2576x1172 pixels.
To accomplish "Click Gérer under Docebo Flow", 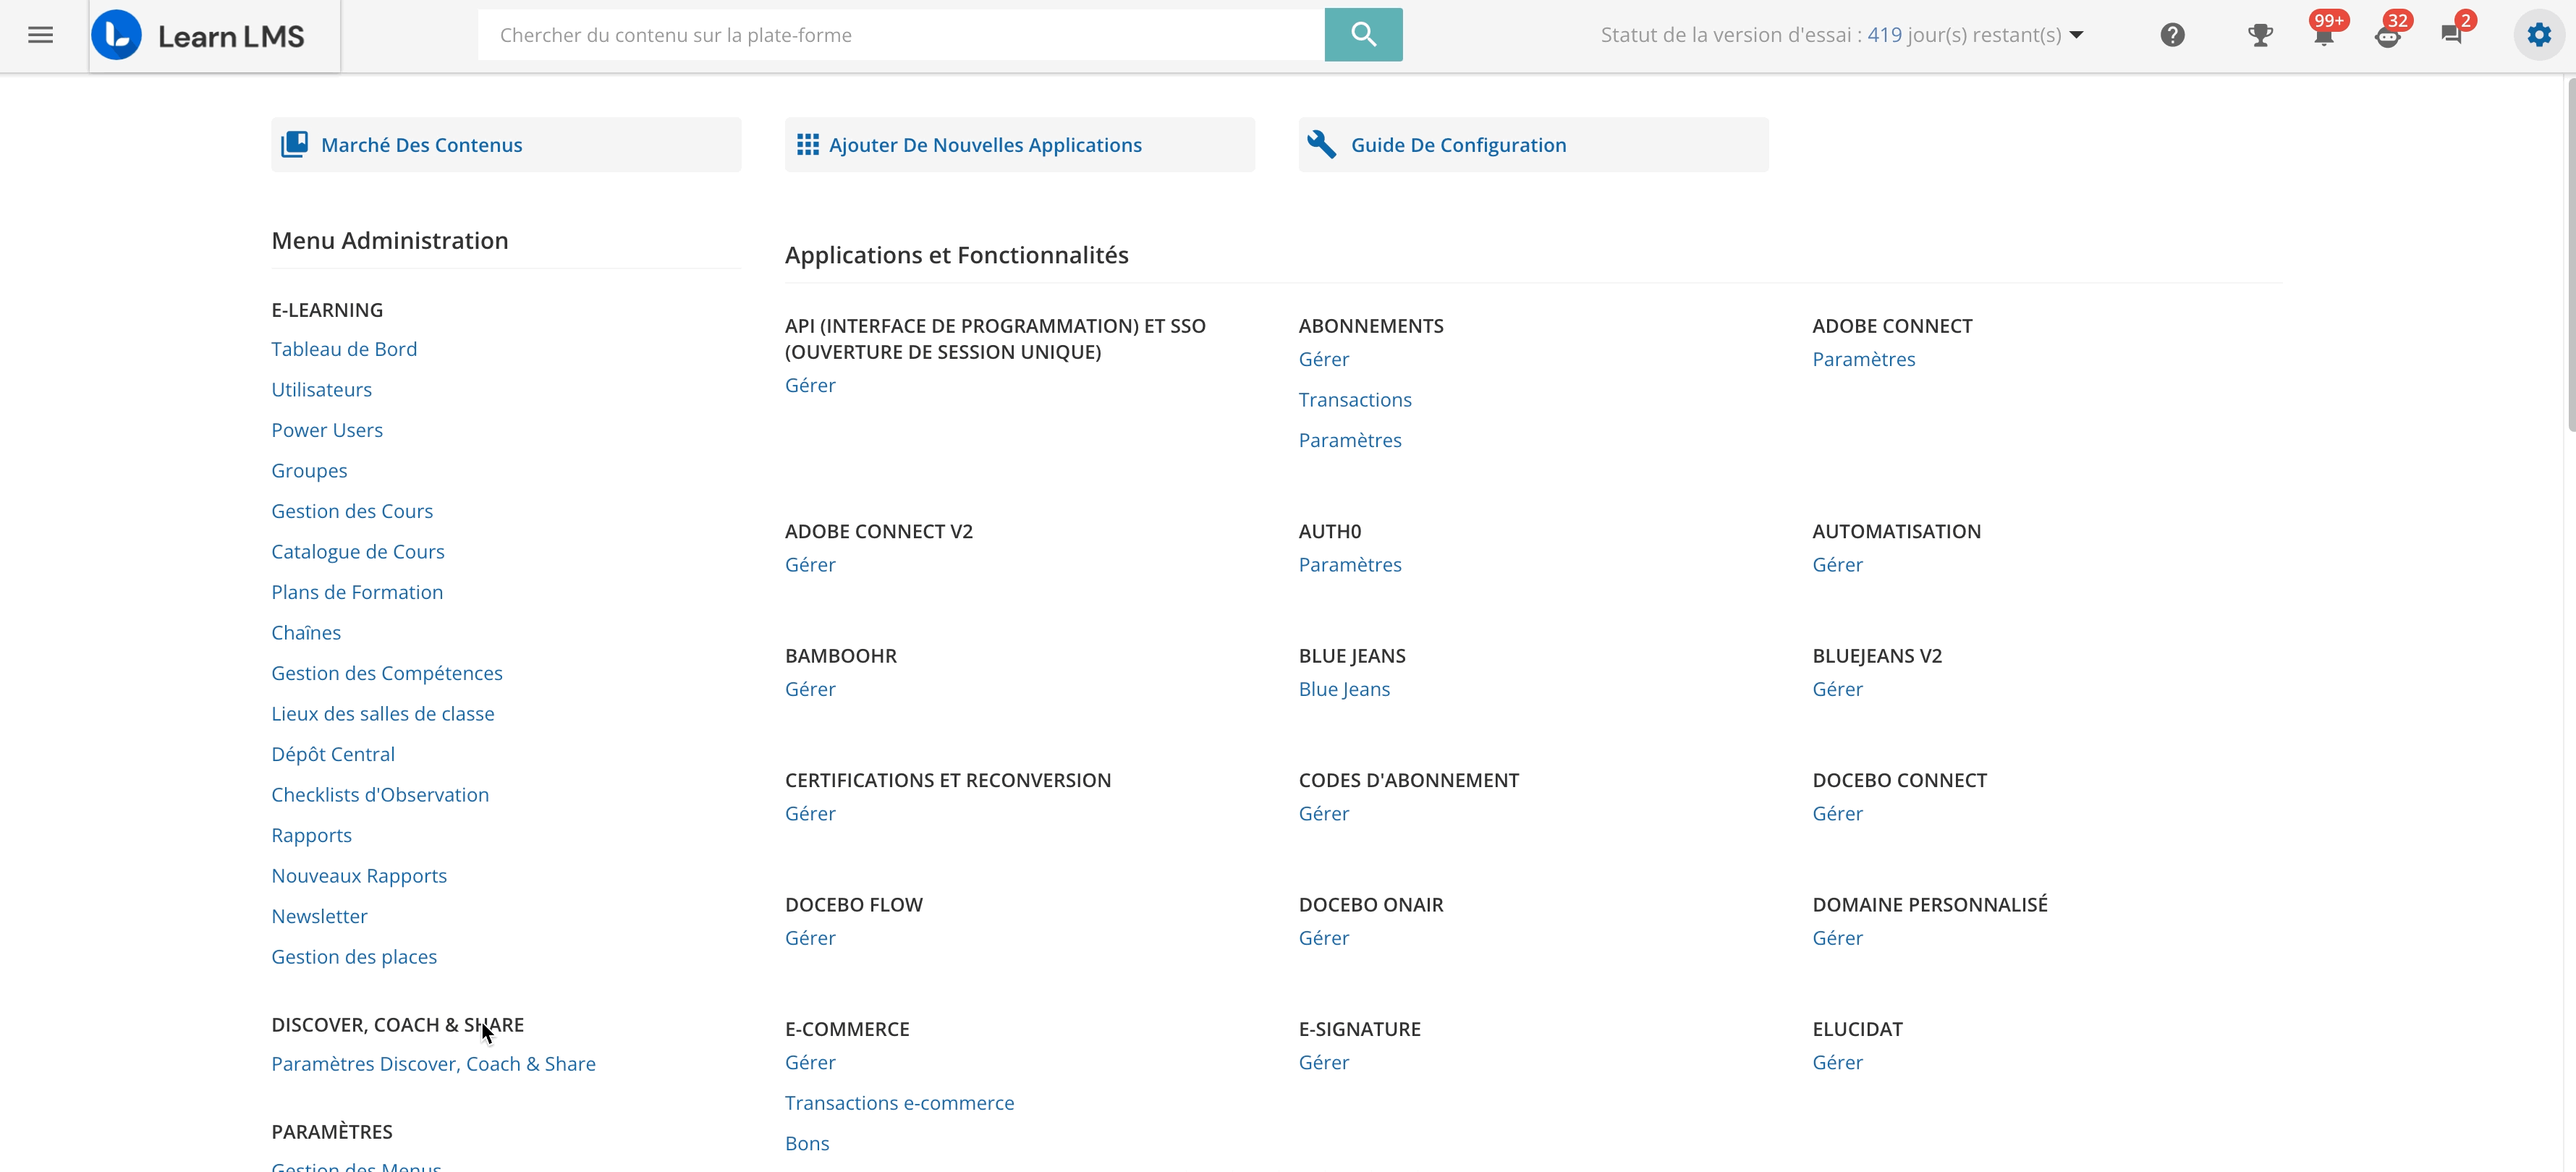I will coord(810,938).
